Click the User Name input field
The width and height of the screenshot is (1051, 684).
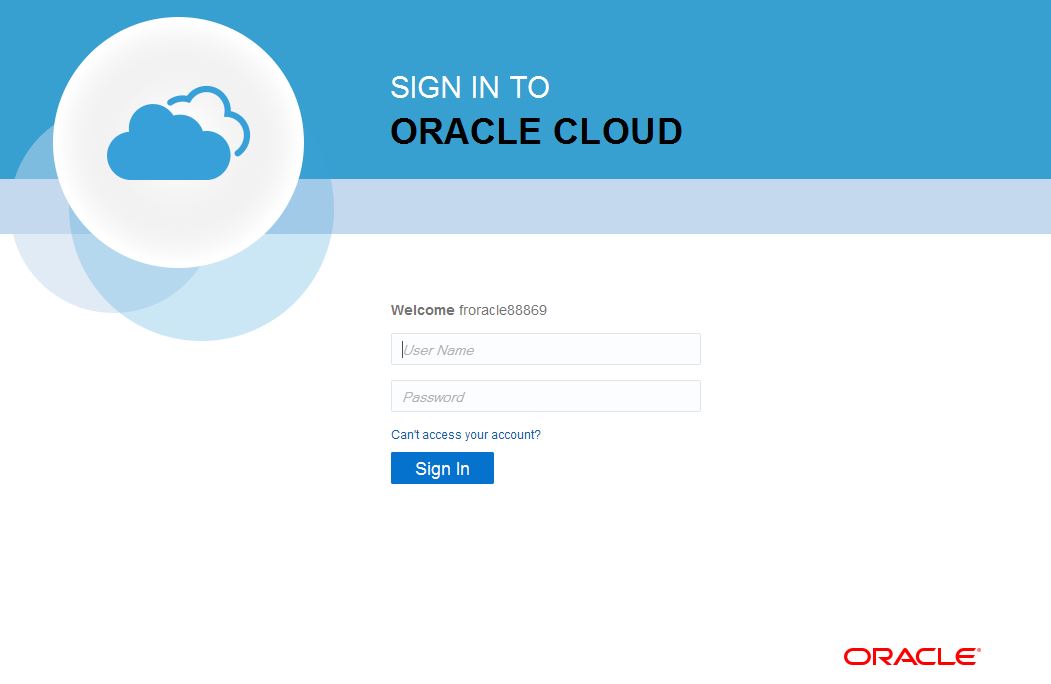point(546,349)
